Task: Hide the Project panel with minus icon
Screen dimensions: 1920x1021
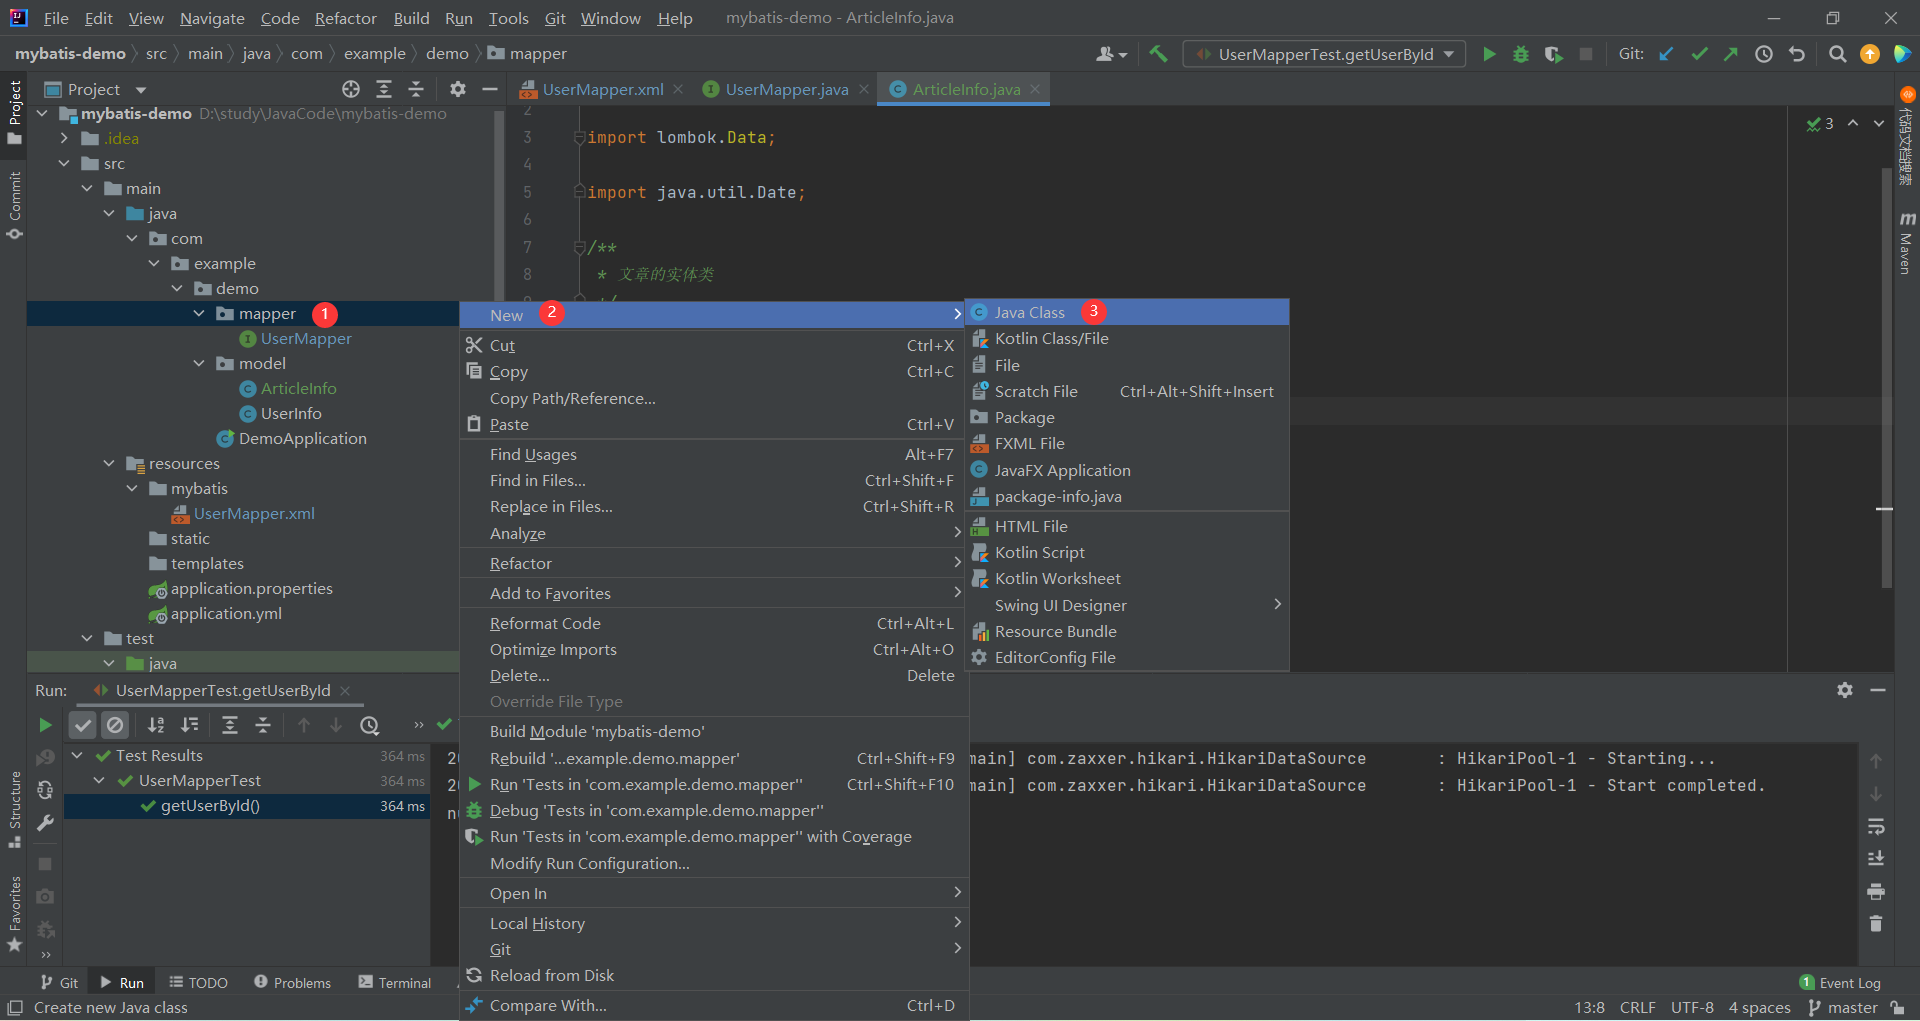Action: (x=490, y=89)
